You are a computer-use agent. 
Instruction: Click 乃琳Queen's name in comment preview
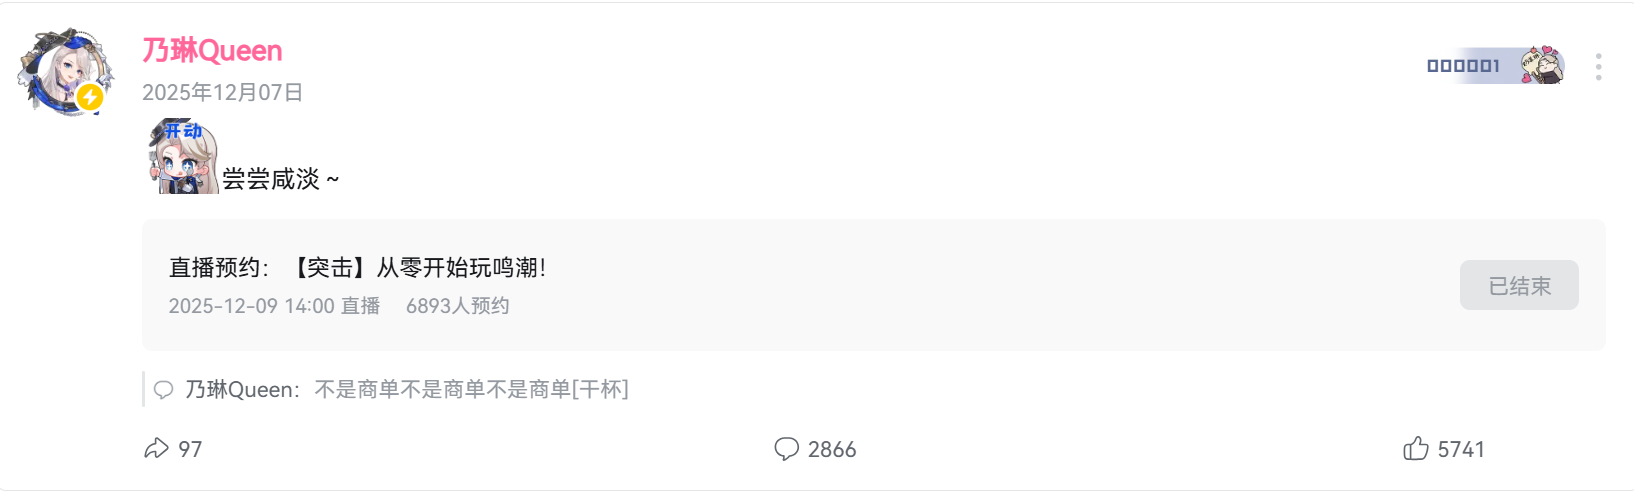(241, 390)
